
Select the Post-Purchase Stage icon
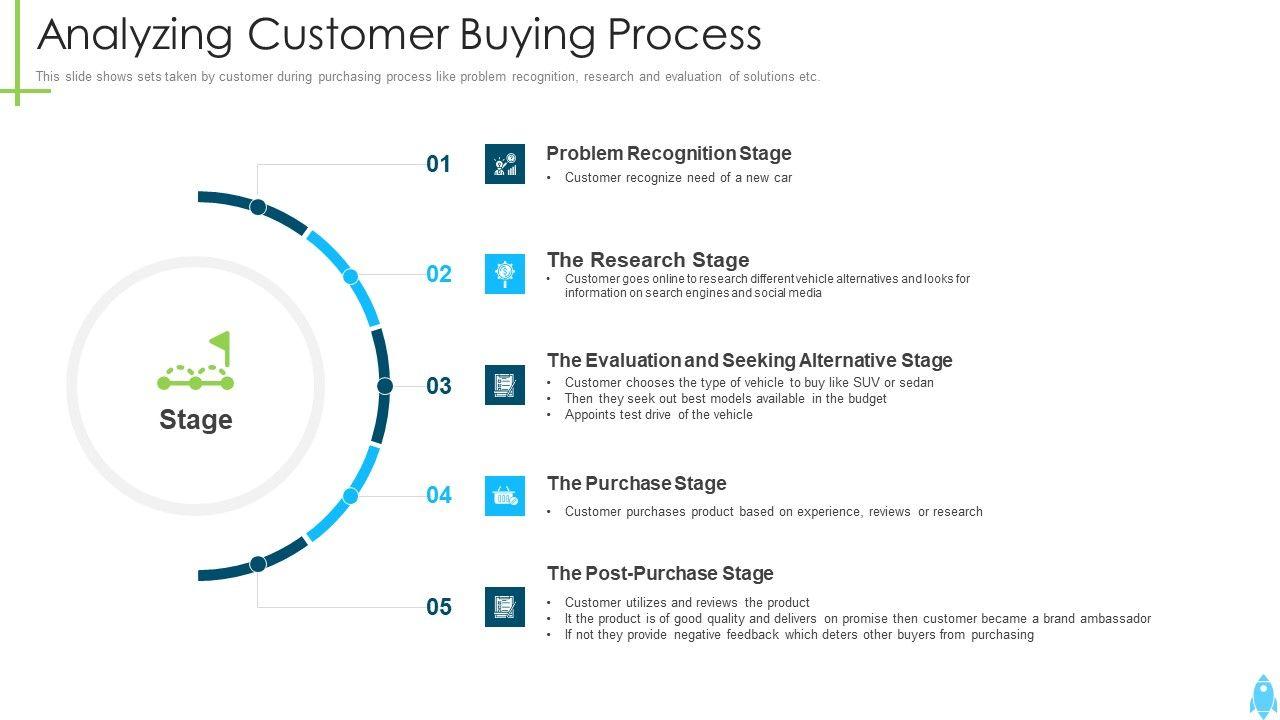(505, 607)
